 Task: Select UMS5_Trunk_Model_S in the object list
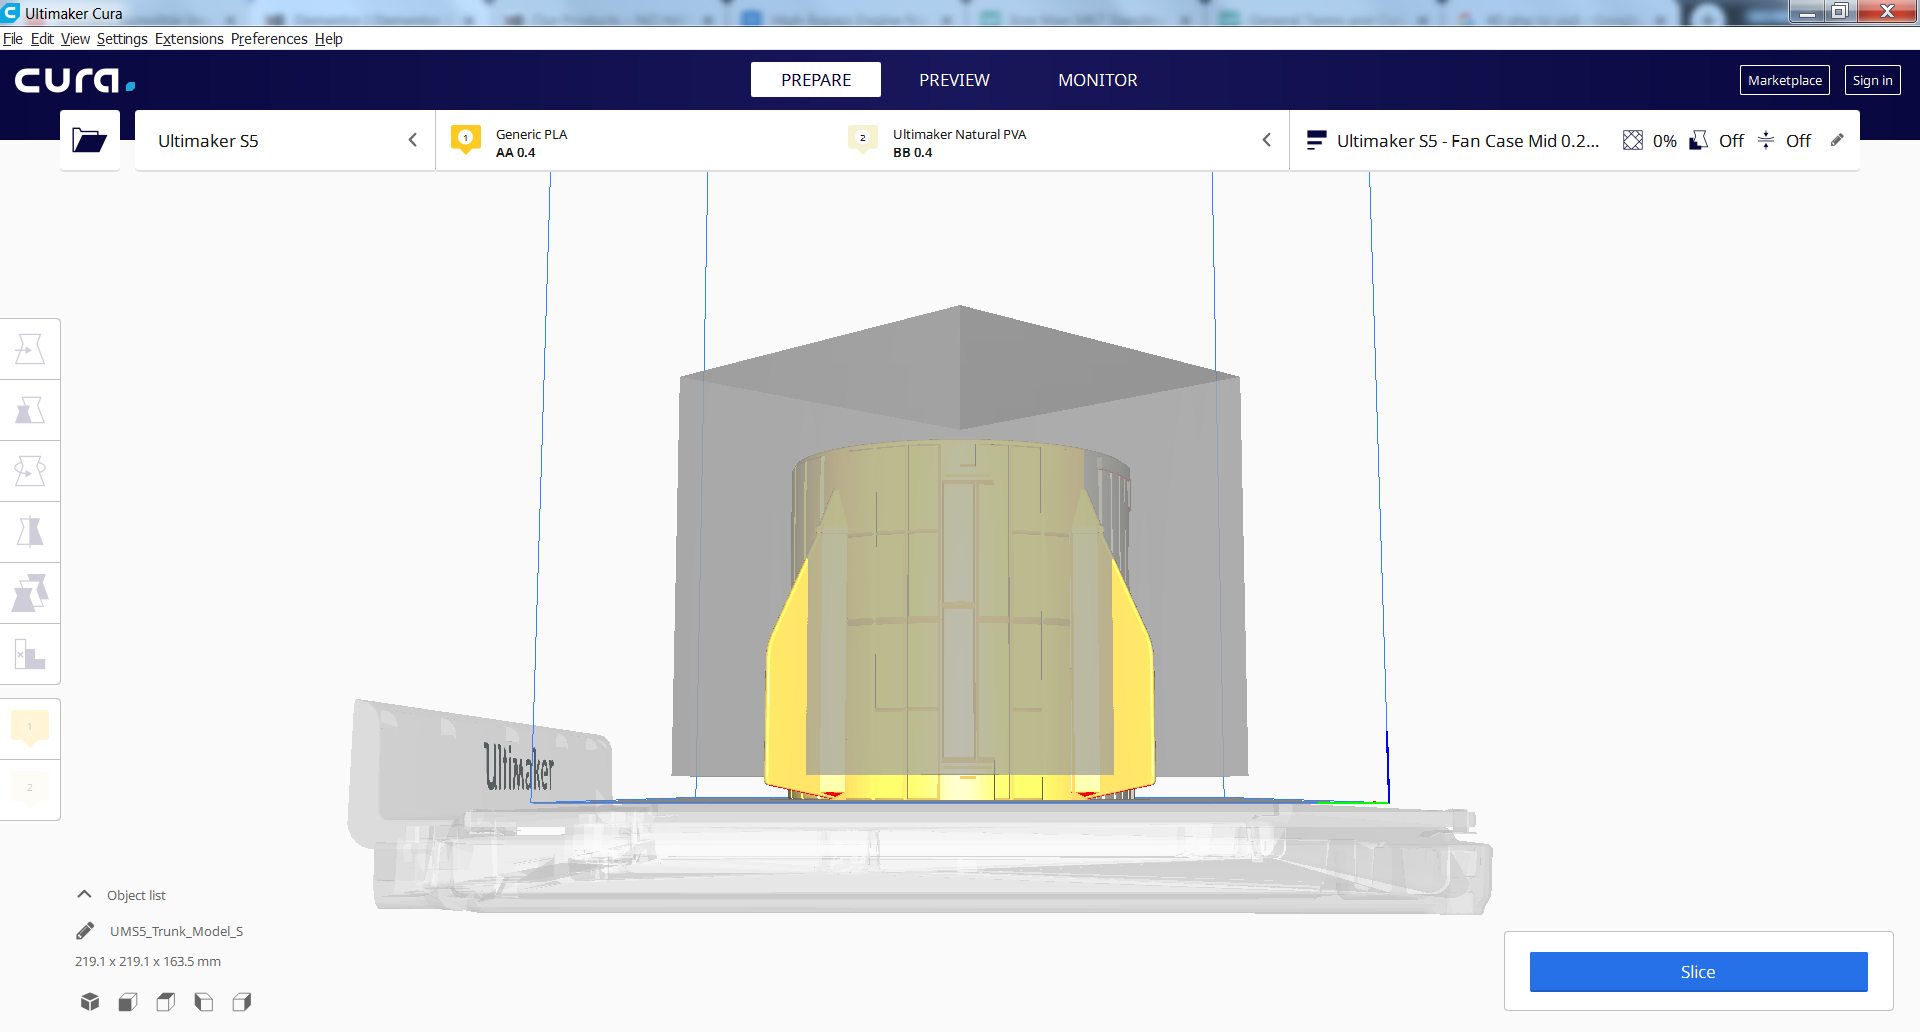pyautogui.click(x=176, y=931)
